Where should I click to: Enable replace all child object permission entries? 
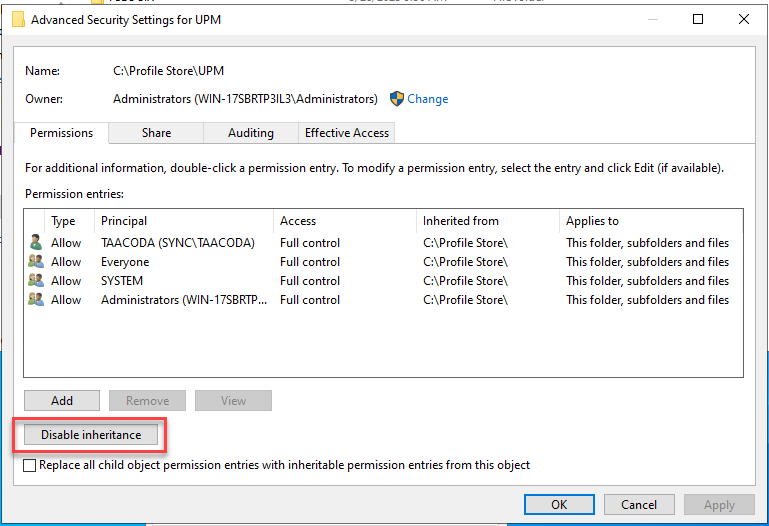tap(29, 465)
